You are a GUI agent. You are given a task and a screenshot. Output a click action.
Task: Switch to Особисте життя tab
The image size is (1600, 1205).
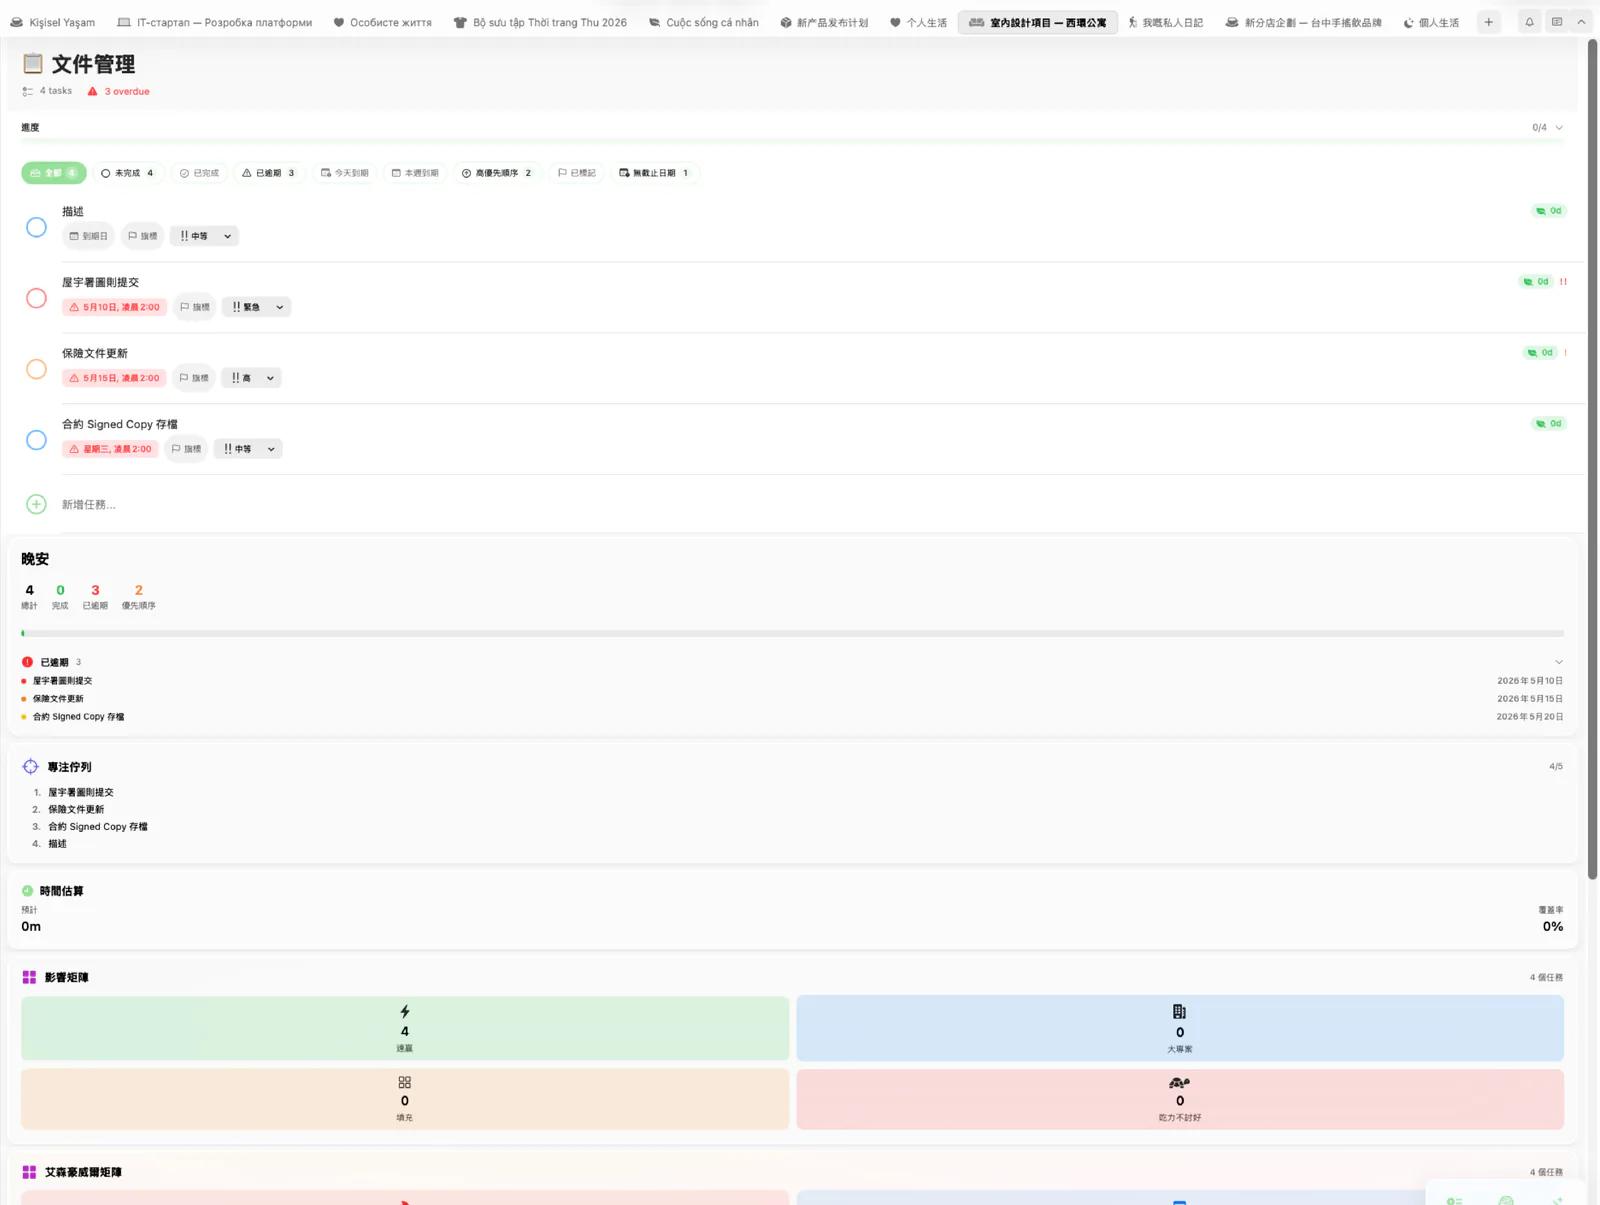383,22
